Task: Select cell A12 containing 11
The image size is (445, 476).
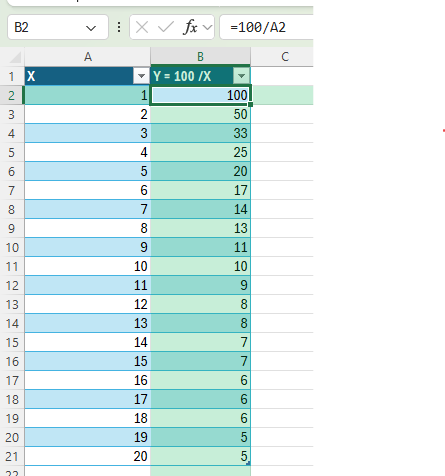Action: click(x=88, y=285)
